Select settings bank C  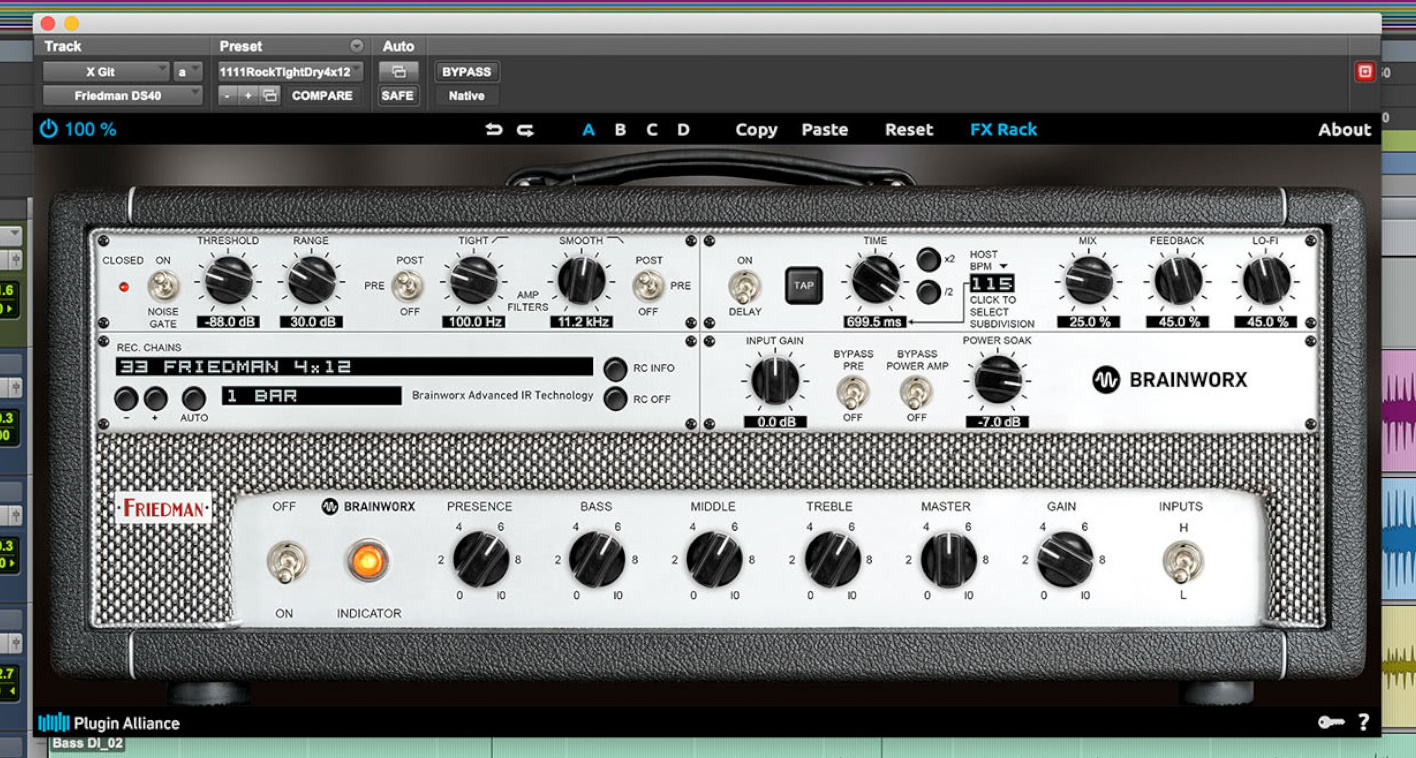(652, 130)
